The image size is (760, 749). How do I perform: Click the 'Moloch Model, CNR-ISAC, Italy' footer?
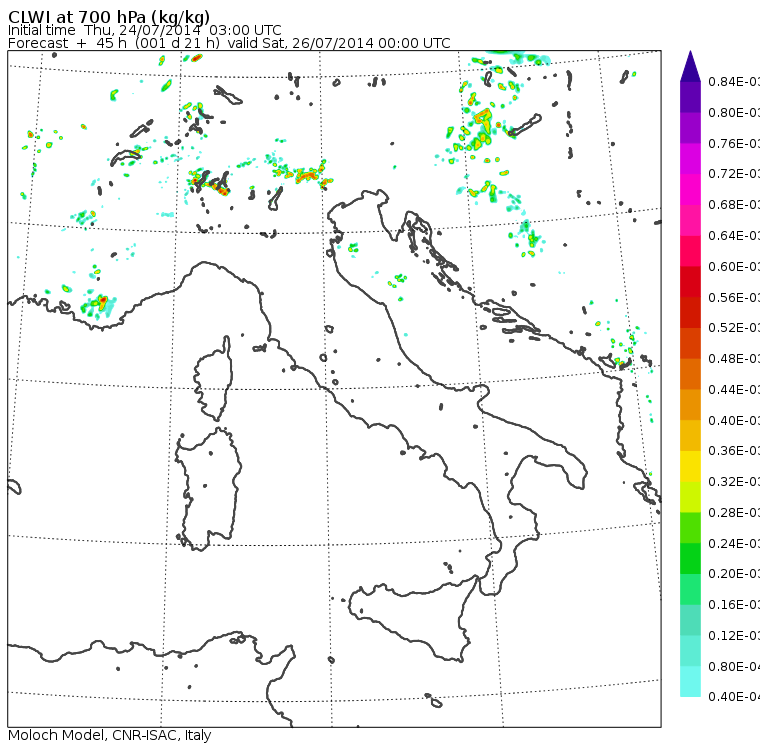click(110, 735)
